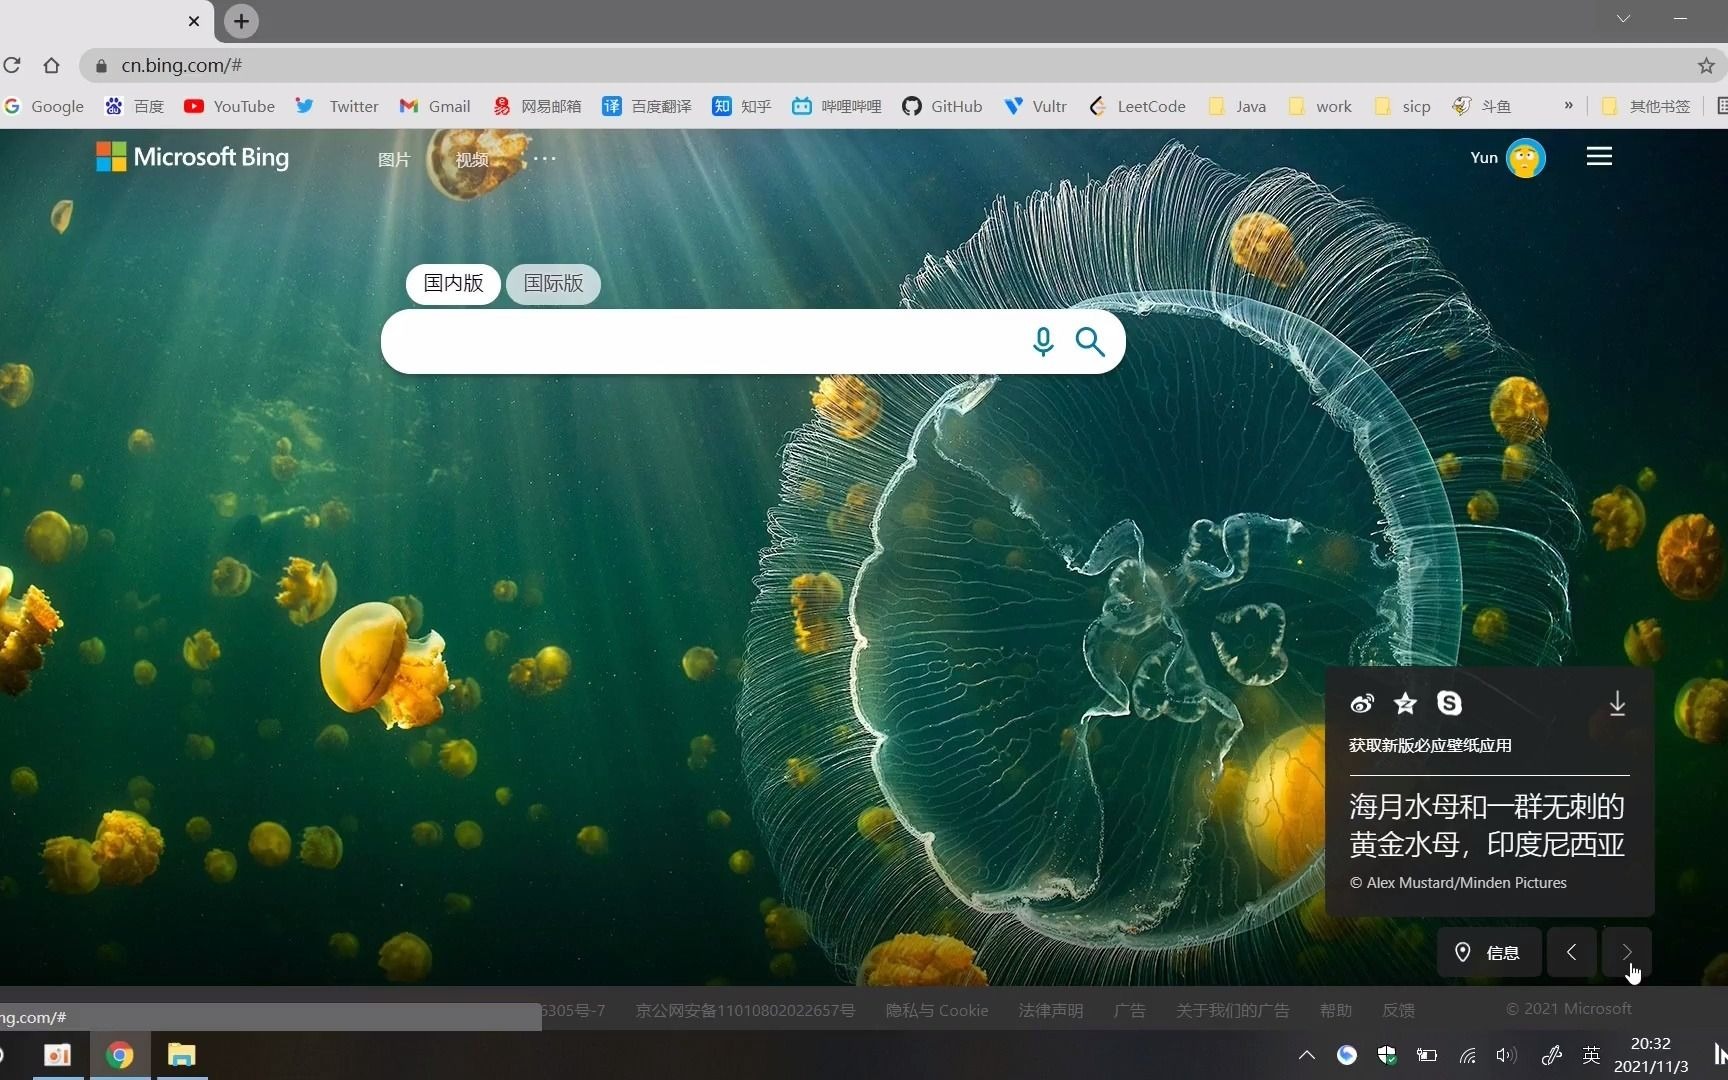
Task: Toggle 英 input language indicator
Action: (1591, 1055)
